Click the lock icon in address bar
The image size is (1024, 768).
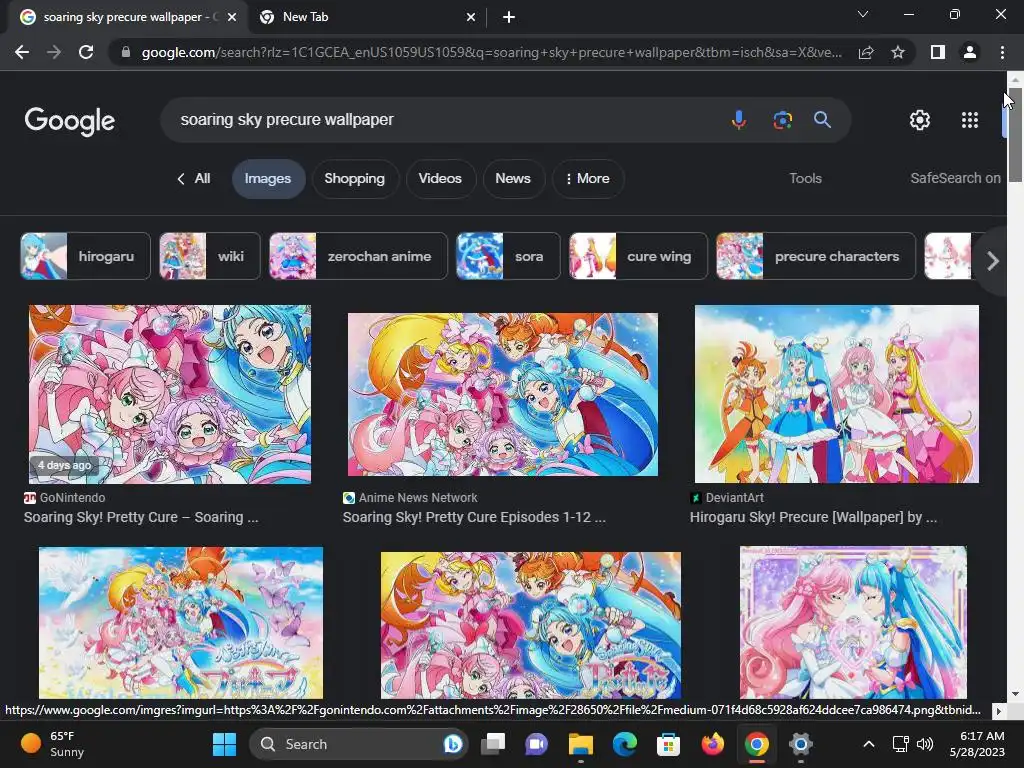click(125, 52)
